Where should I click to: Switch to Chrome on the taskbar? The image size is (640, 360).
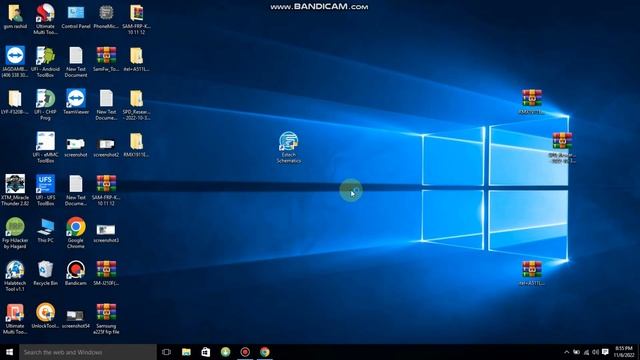(264, 352)
